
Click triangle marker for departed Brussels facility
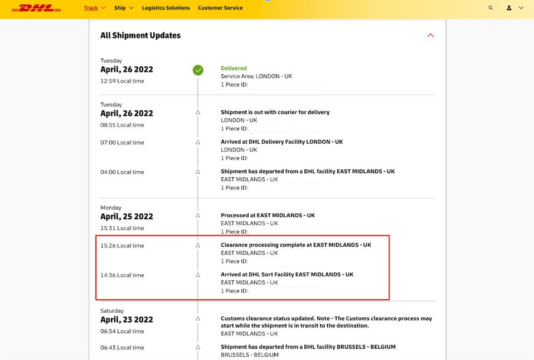tap(198, 347)
